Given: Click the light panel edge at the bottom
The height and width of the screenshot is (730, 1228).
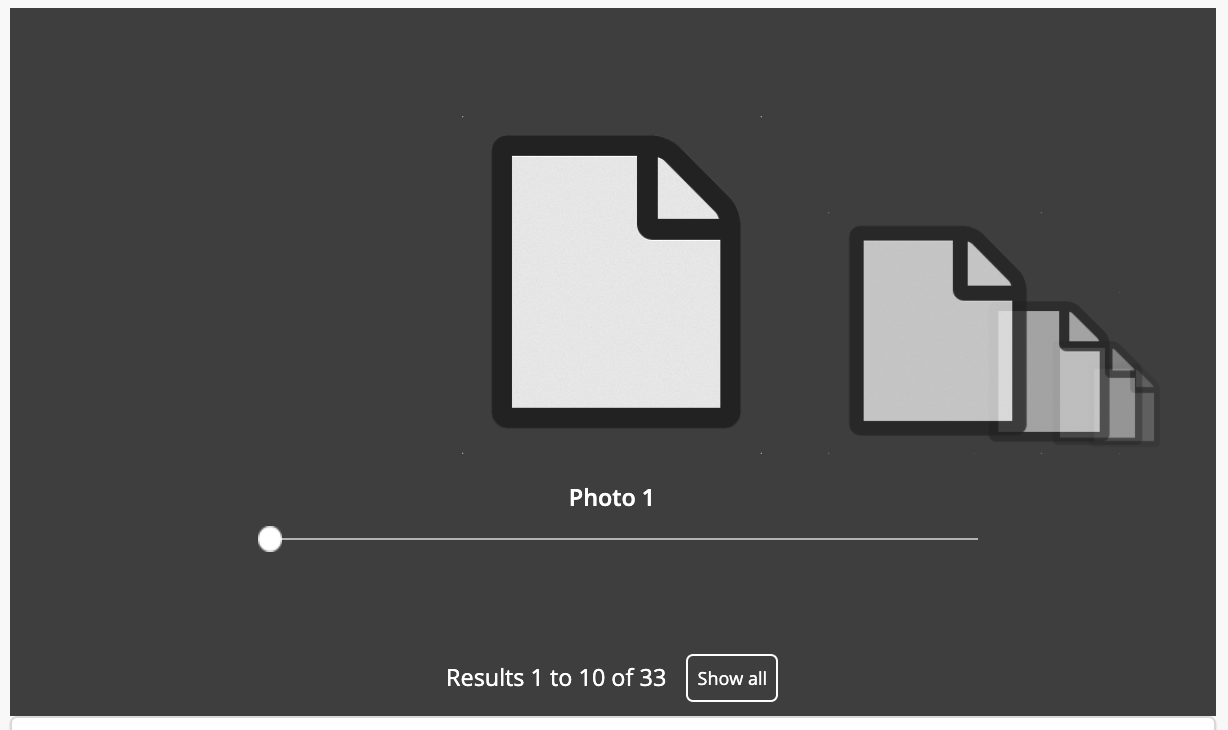Looking at the screenshot, I should [614, 724].
